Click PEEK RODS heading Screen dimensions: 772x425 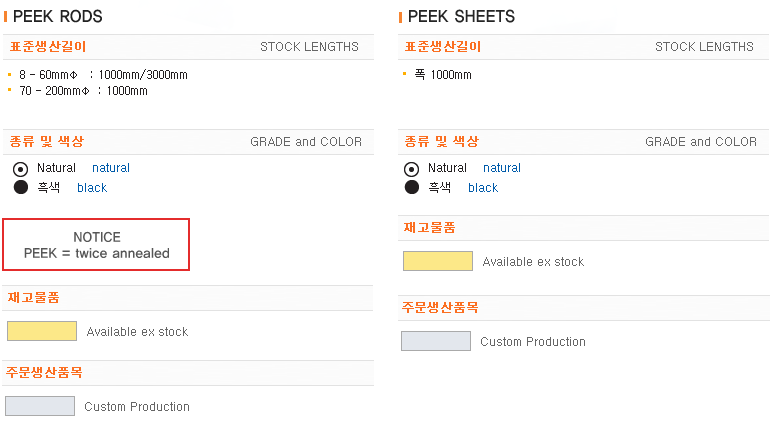58,16
